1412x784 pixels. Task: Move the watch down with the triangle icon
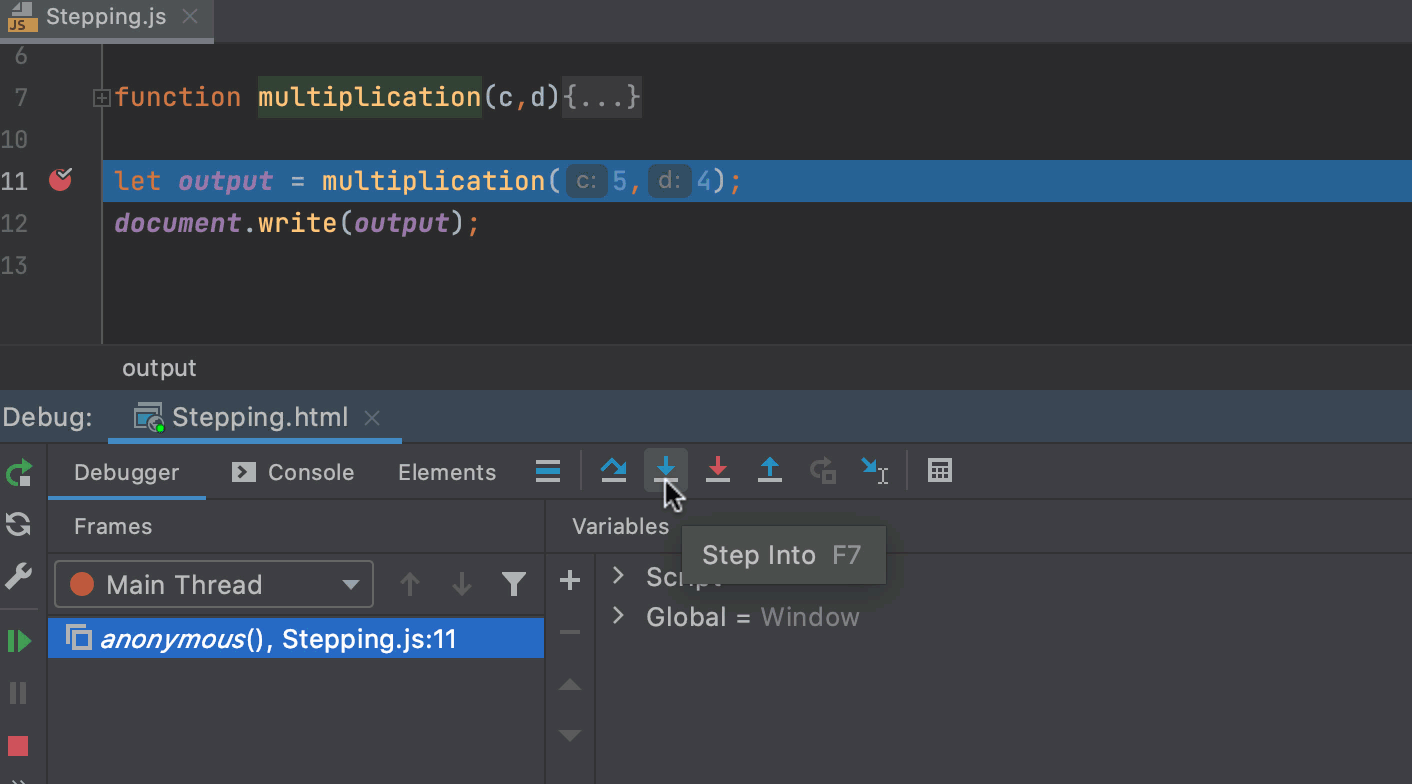(570, 736)
